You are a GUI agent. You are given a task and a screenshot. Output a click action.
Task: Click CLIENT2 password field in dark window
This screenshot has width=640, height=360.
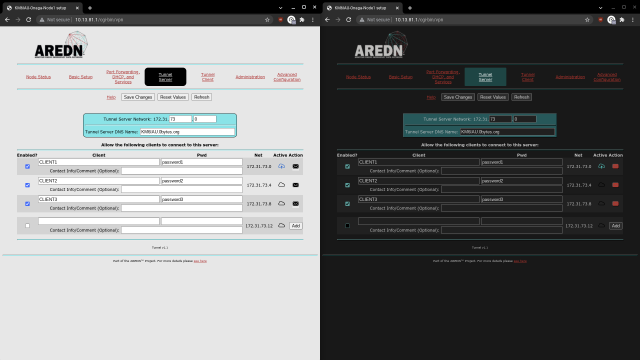pos(522,181)
